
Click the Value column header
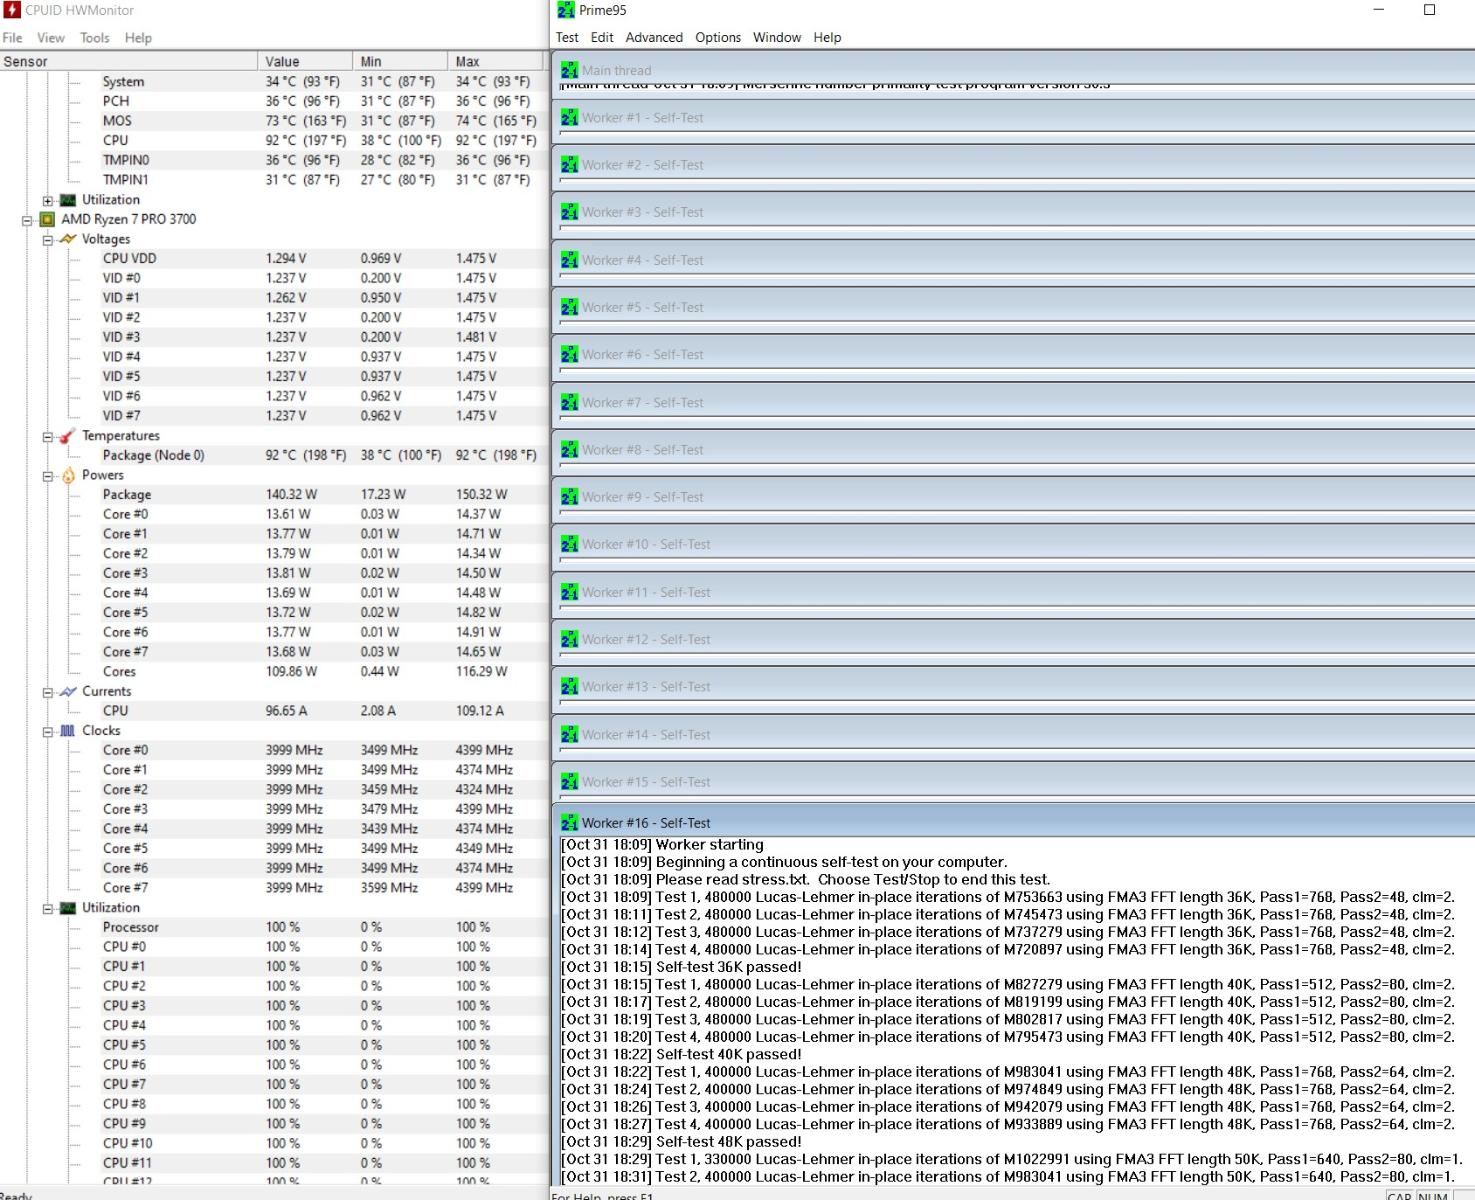[305, 61]
